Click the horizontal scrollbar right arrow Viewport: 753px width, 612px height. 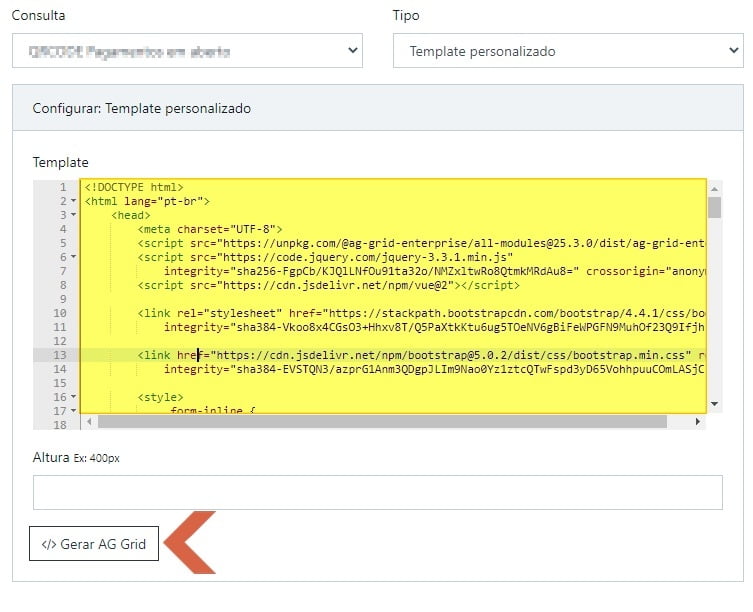(699, 422)
